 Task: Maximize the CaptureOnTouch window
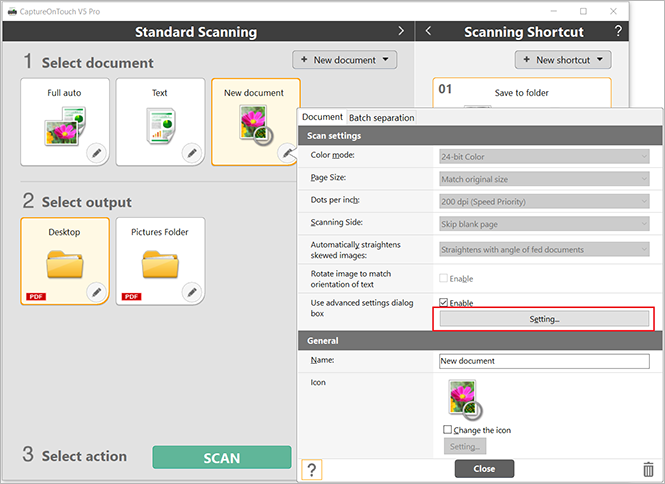pos(584,11)
